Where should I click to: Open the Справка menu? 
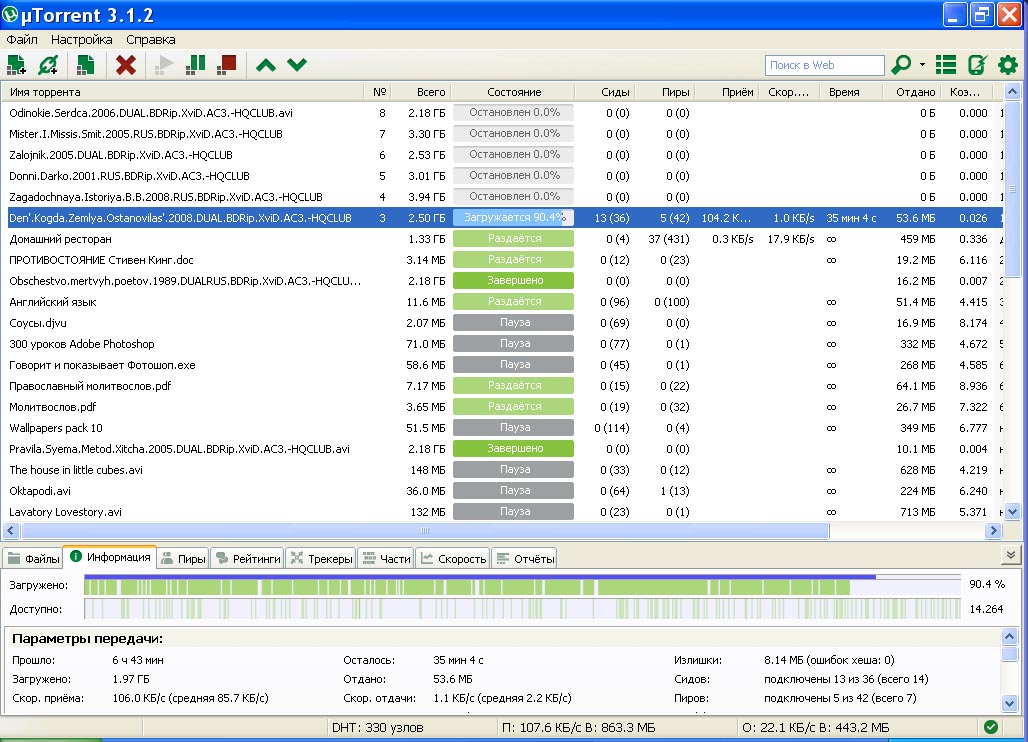(x=150, y=40)
